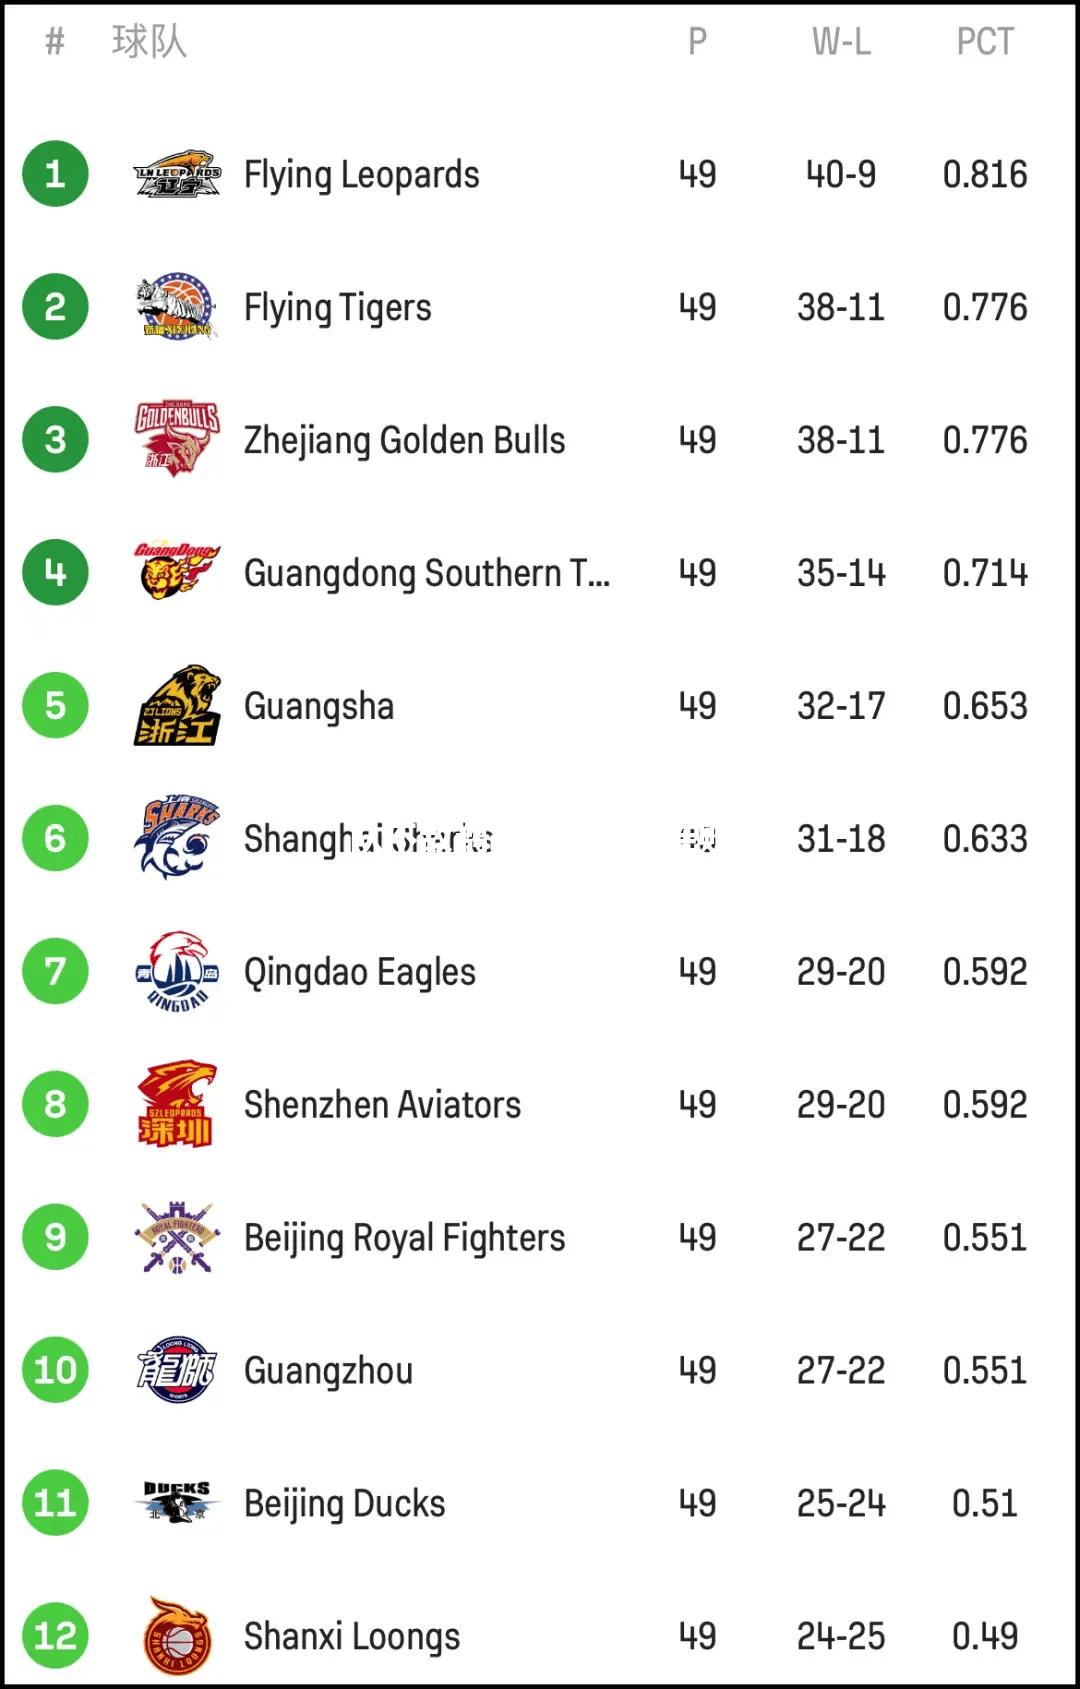
Task: Sort standings by PCT column header
Action: pos(985,41)
